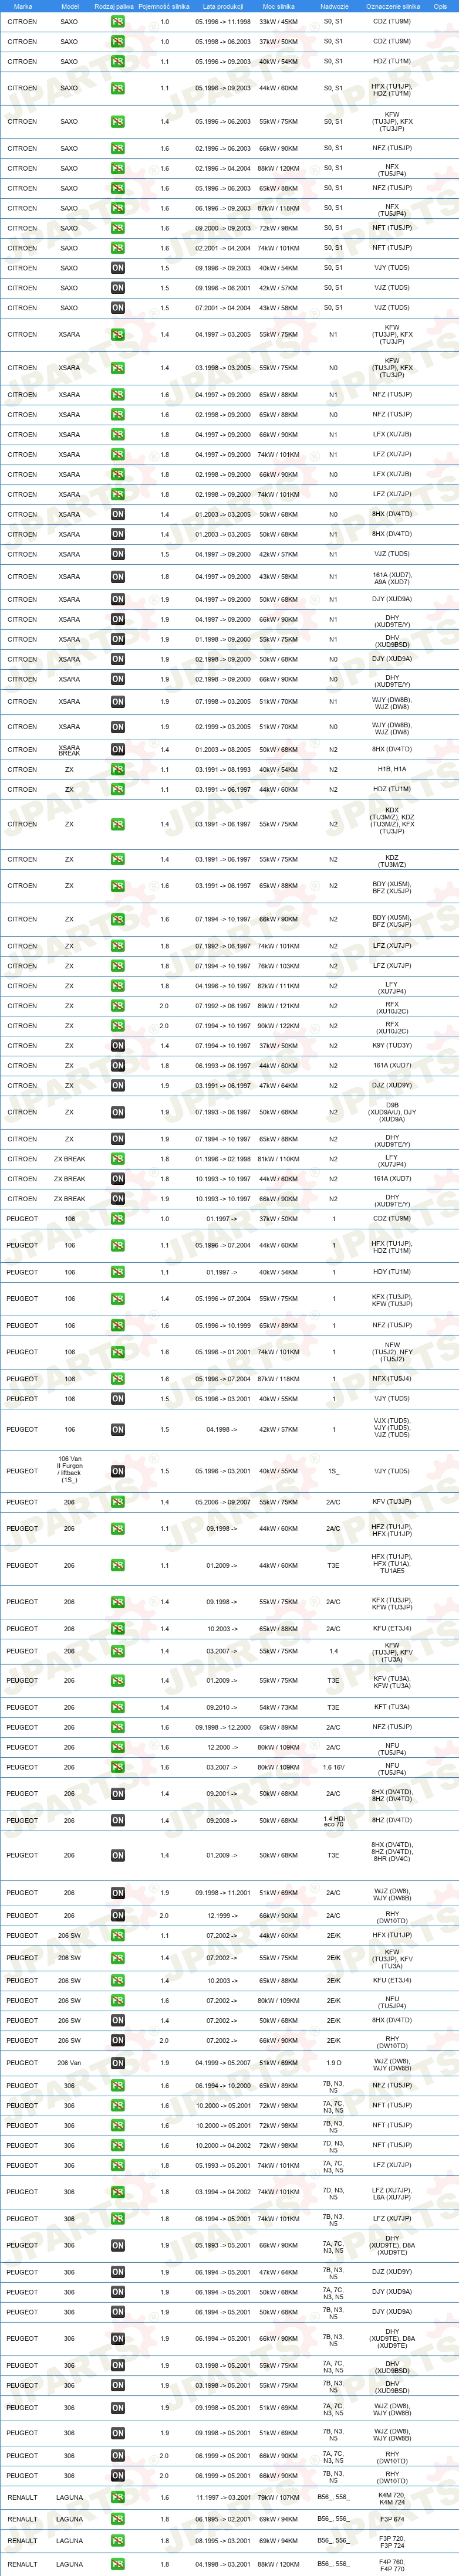Click the 1.4 HDi eco 70 body cell
This screenshot has height=2576, width=459.
click(334, 1821)
